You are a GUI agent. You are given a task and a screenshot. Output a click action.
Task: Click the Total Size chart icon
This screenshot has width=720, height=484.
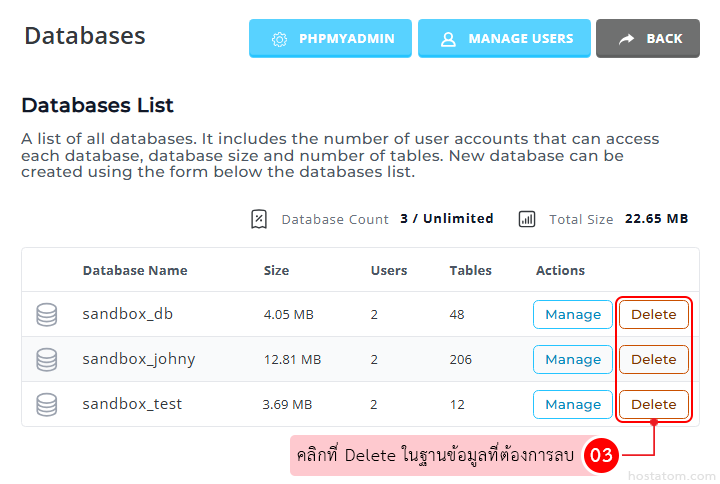[527, 219]
